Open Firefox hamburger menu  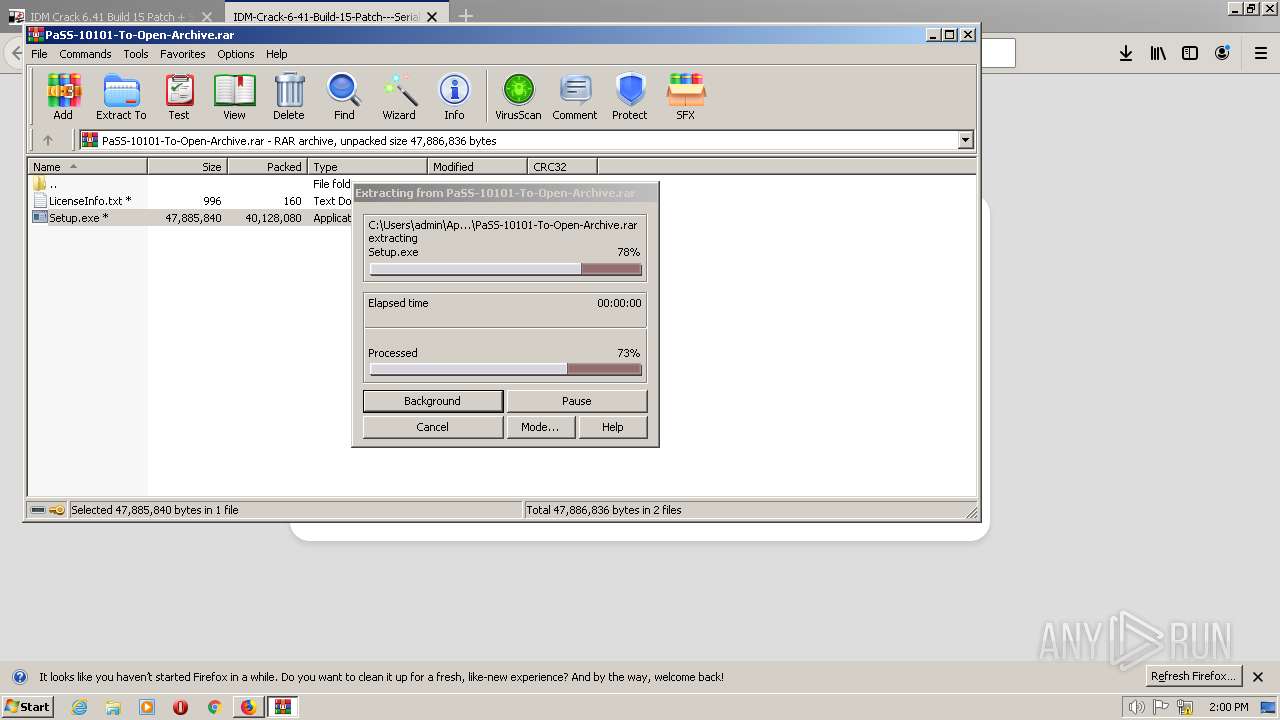point(1261,53)
